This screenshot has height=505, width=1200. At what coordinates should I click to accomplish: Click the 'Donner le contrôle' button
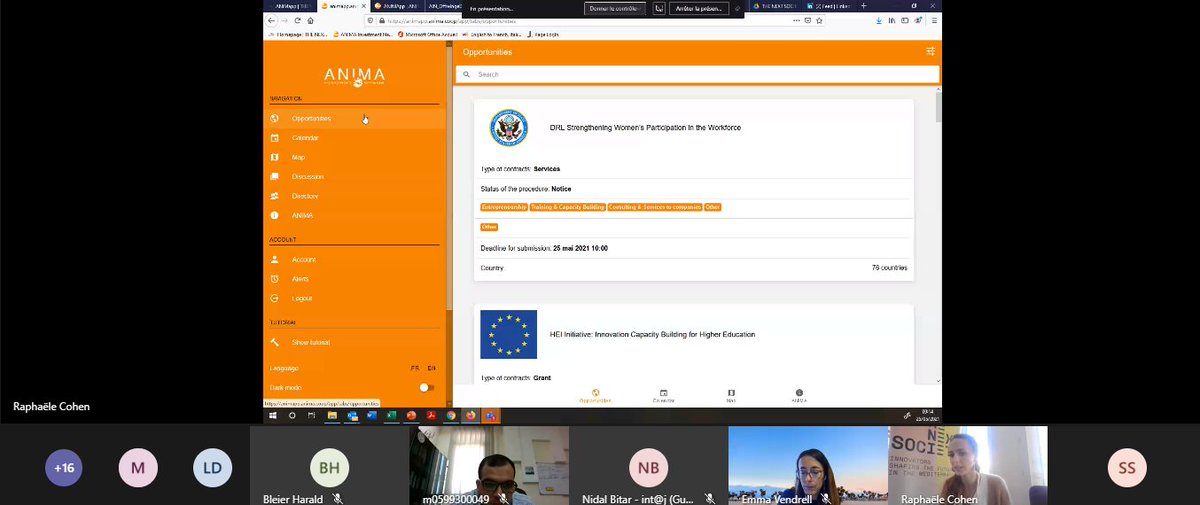pyautogui.click(x=616, y=8)
